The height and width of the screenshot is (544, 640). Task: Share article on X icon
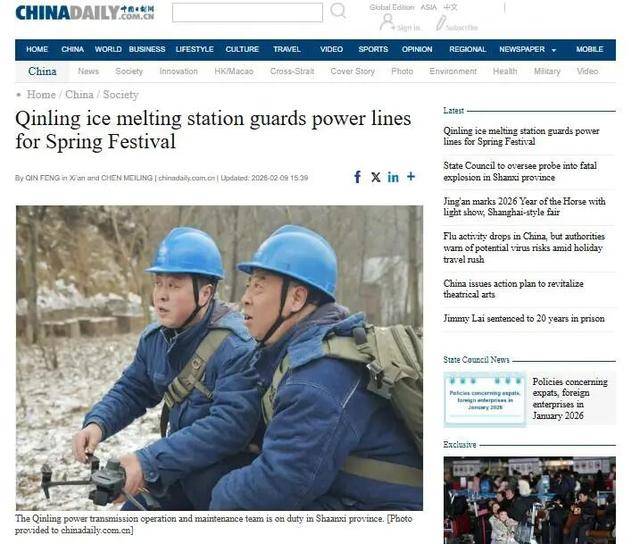(x=376, y=177)
